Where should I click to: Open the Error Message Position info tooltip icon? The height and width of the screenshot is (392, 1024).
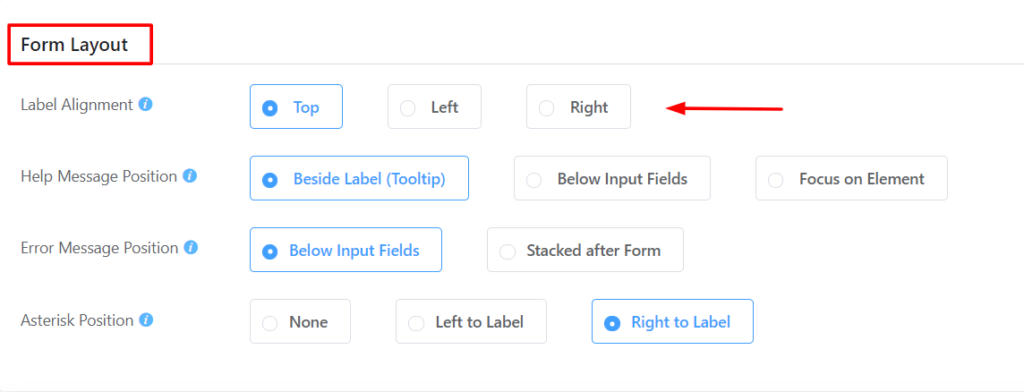(x=191, y=248)
